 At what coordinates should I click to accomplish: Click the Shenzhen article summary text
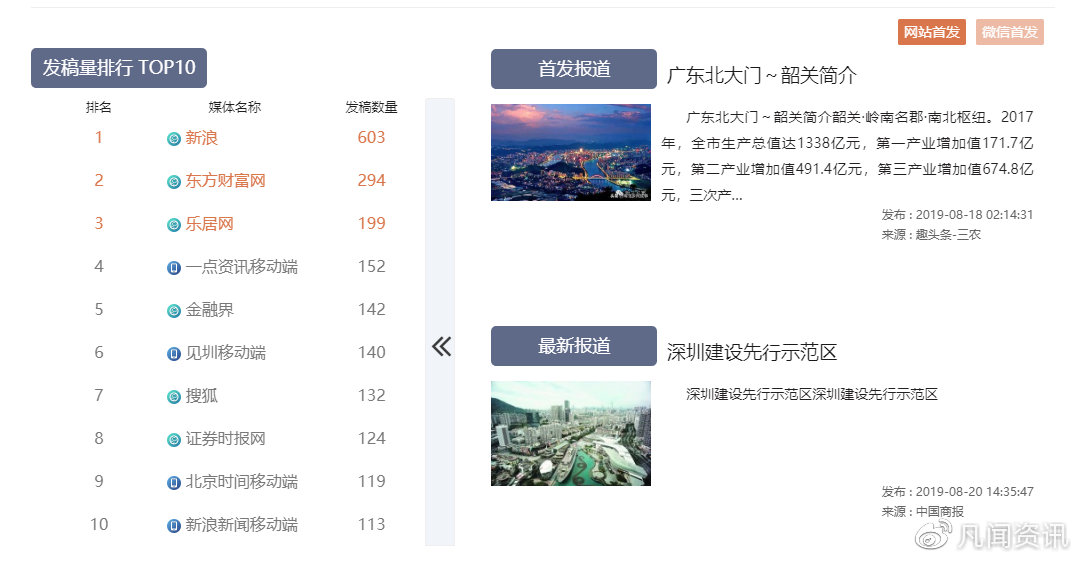click(x=812, y=394)
